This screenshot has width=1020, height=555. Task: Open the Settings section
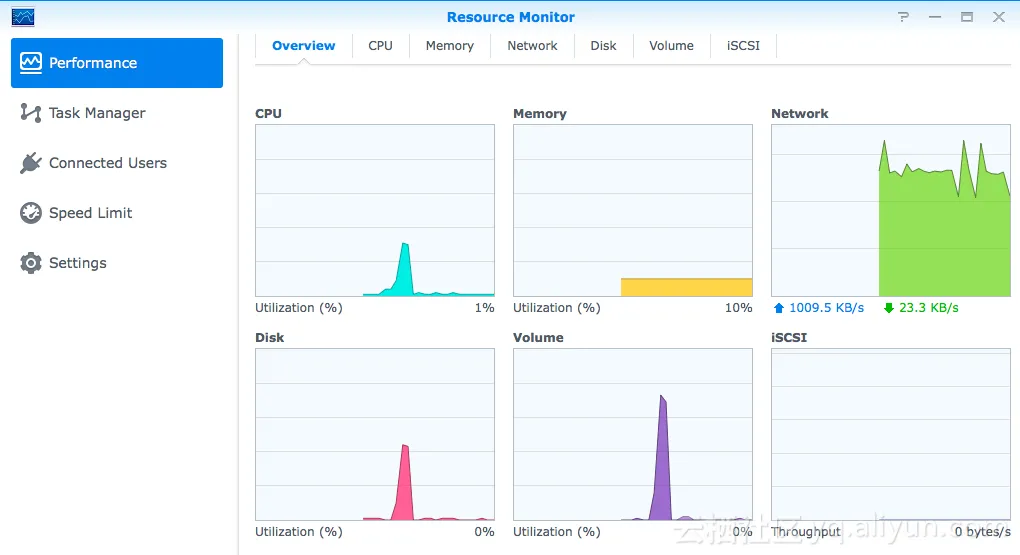117,263
